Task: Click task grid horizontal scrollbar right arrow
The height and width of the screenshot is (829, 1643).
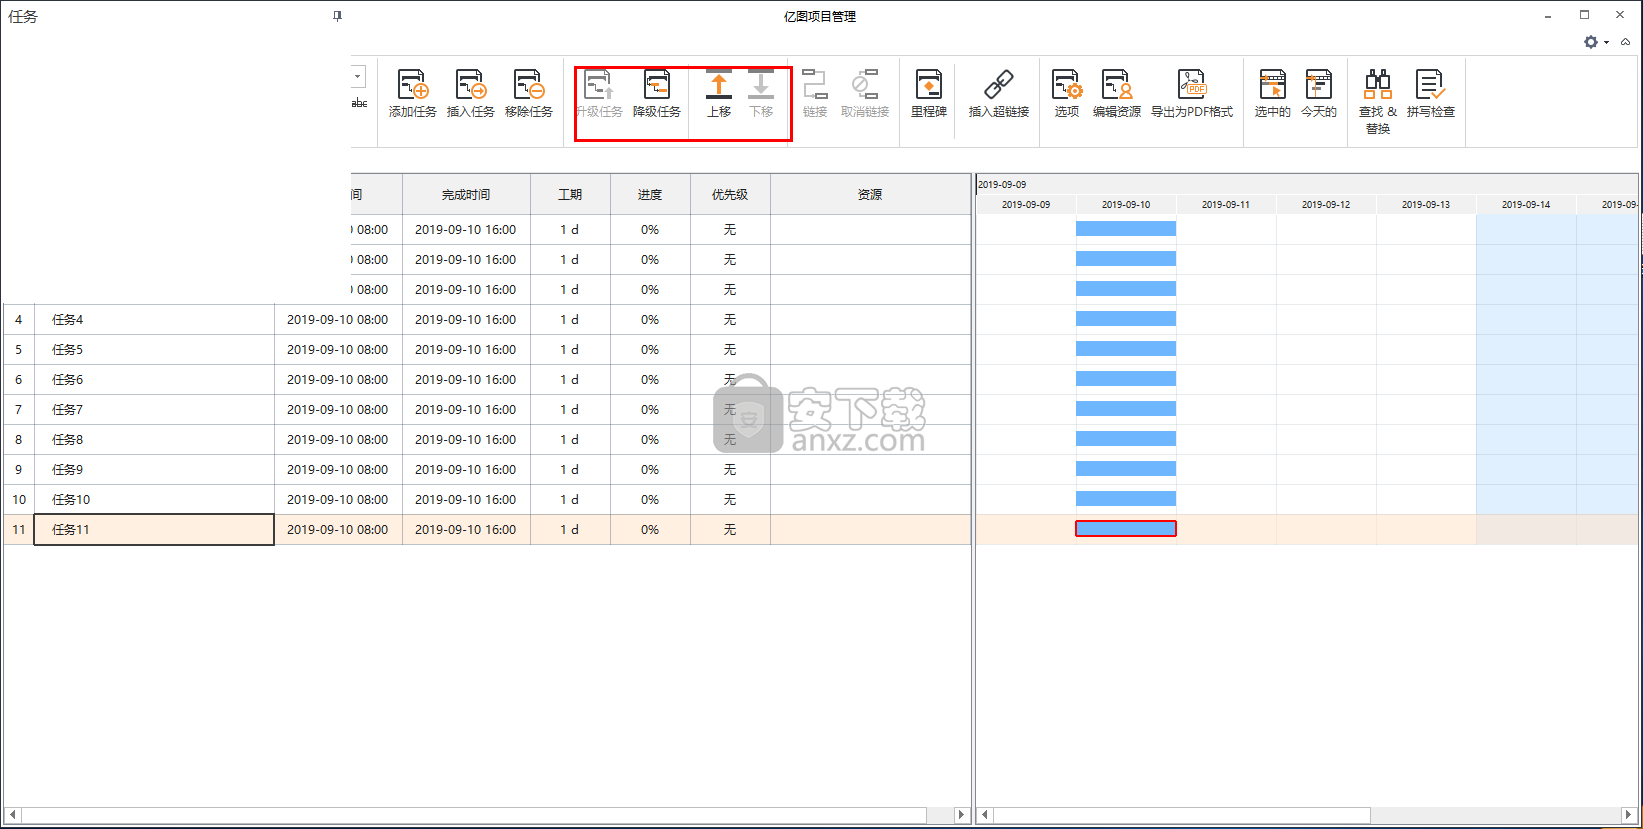Action: (961, 815)
